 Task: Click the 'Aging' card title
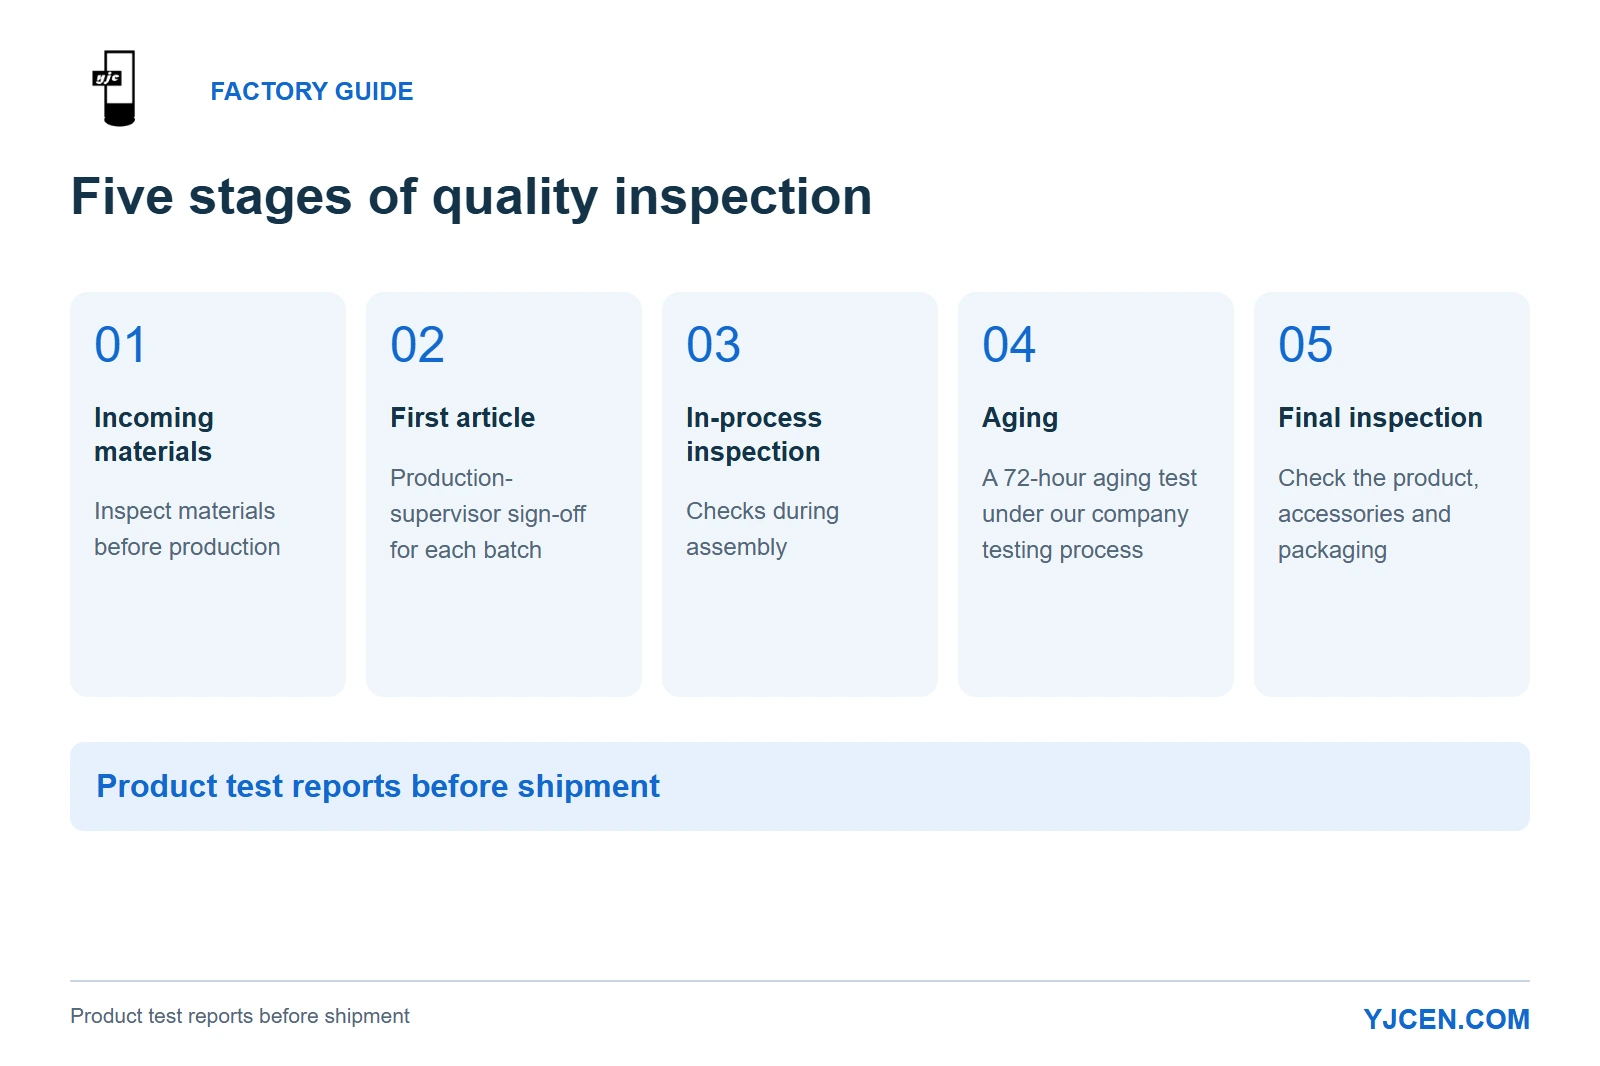pos(1020,418)
